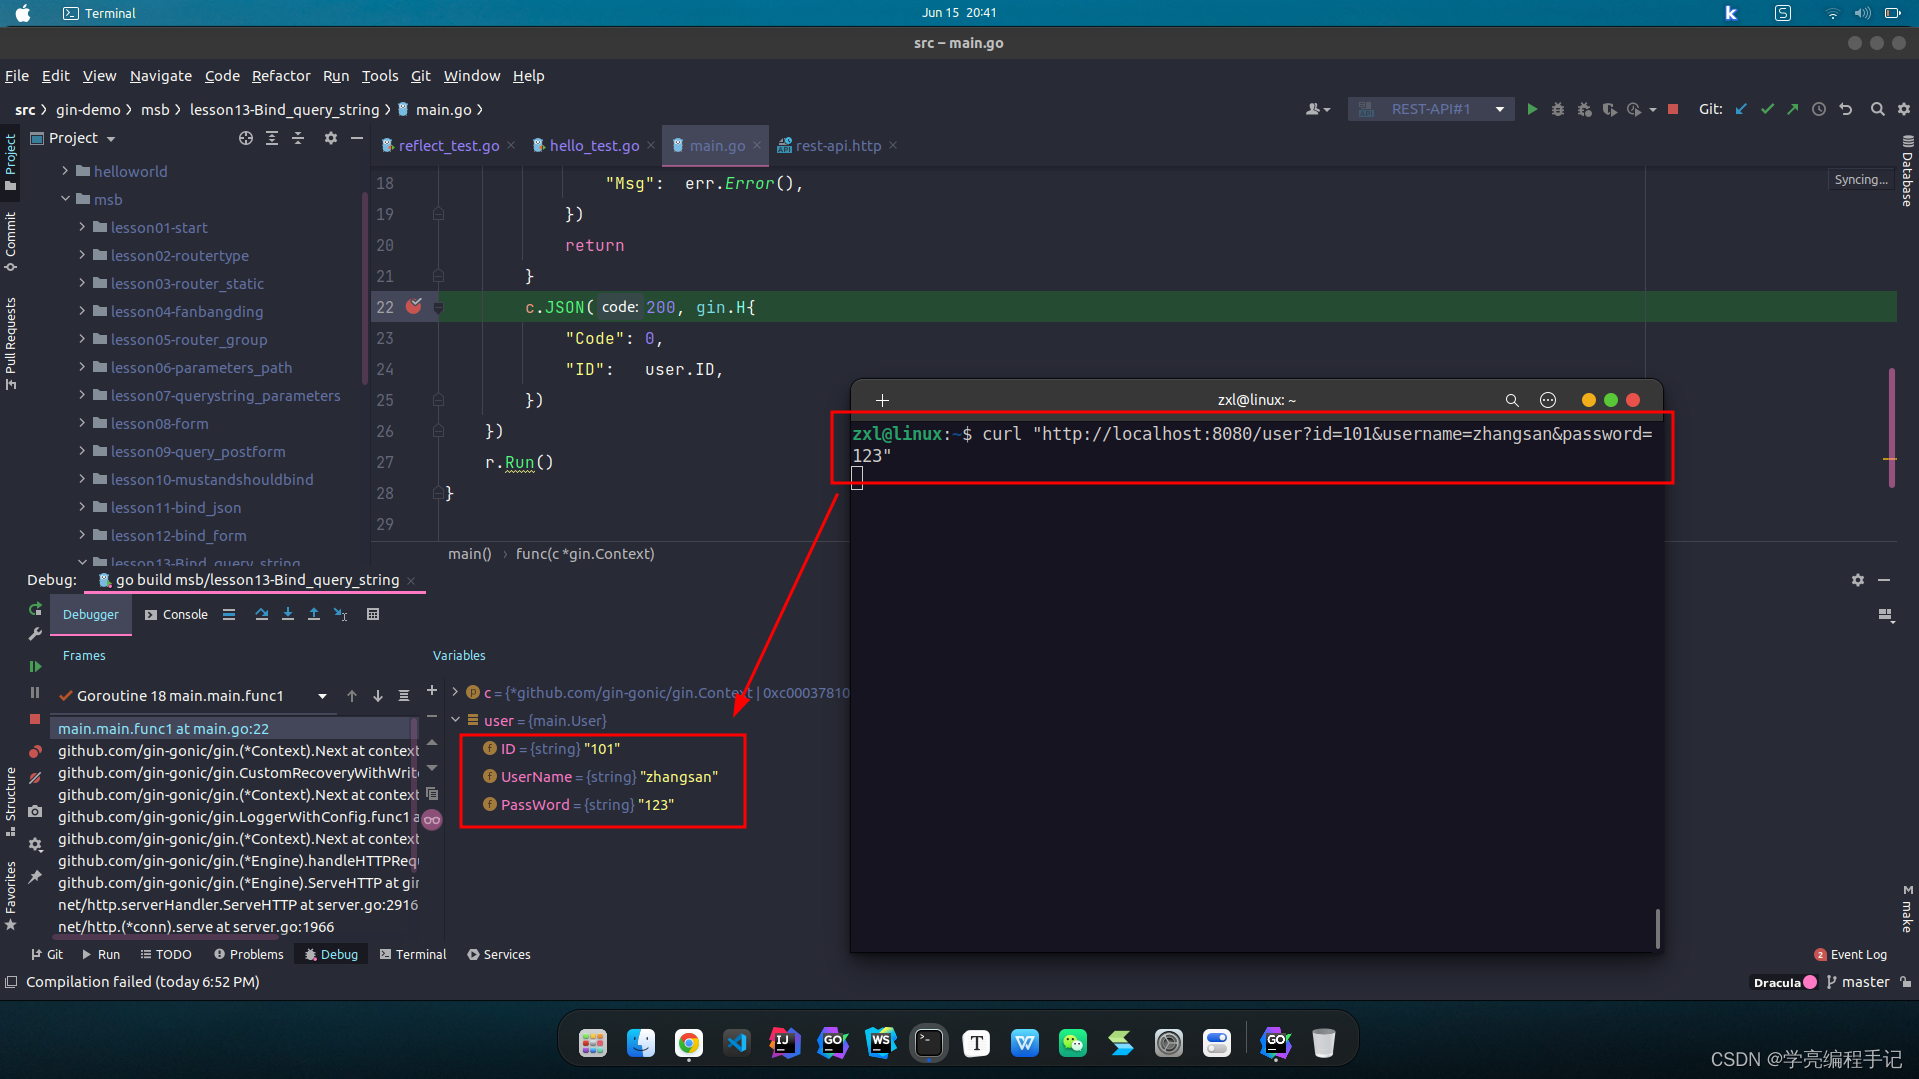Resume program in debugger
Viewport: 1919px width, 1079px height.
tap(35, 666)
